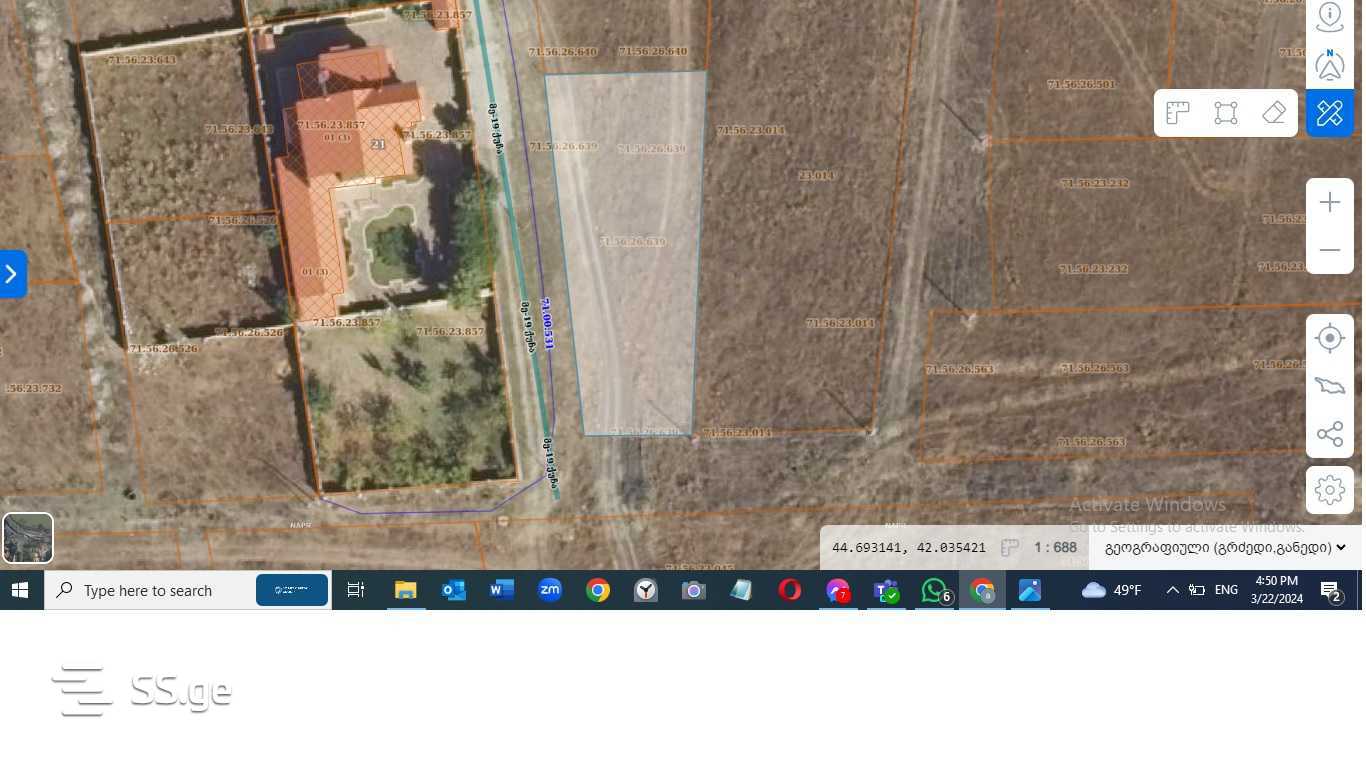
Task: Zoom in with the plus button
Action: pyautogui.click(x=1329, y=202)
